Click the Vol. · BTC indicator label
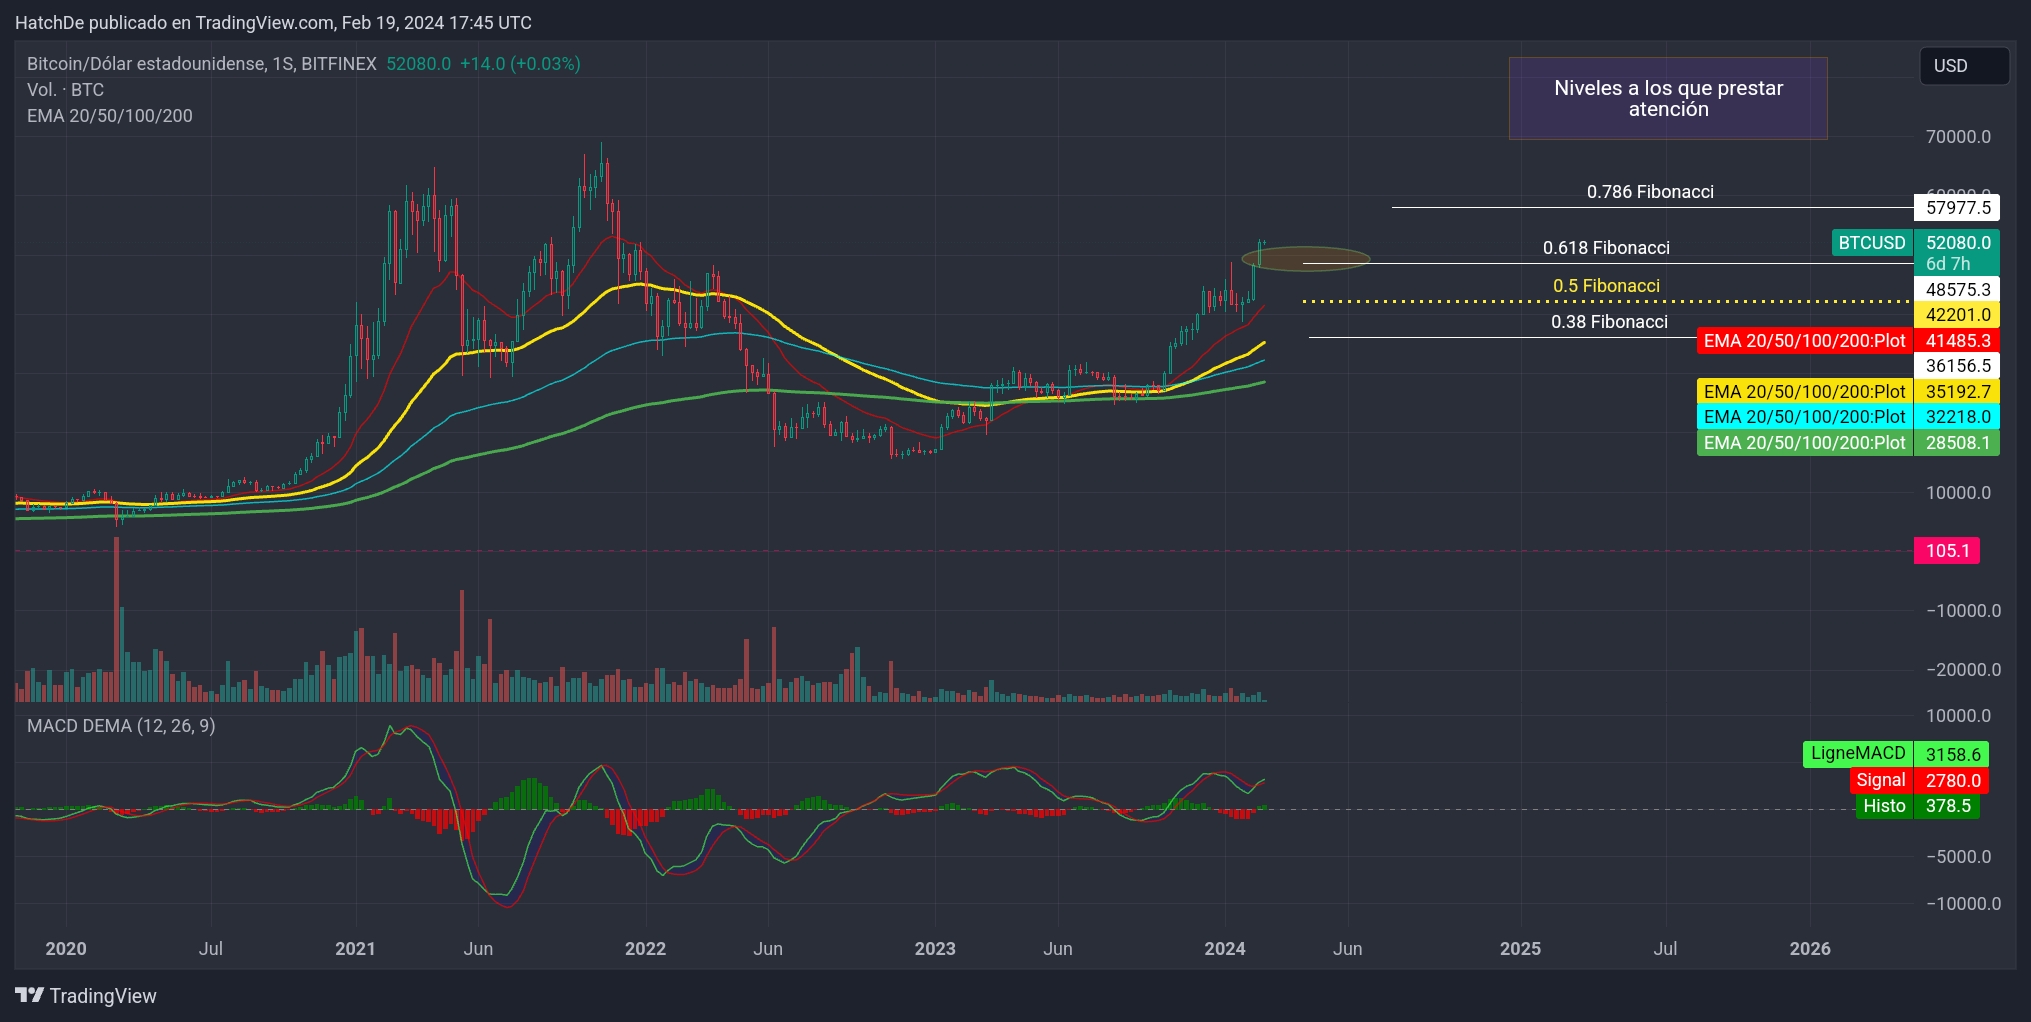This screenshot has width=2031, height=1022. point(65,90)
